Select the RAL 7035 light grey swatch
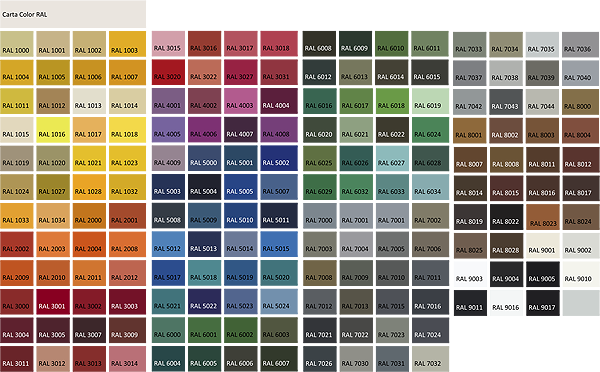The image size is (600, 372). 542,45
